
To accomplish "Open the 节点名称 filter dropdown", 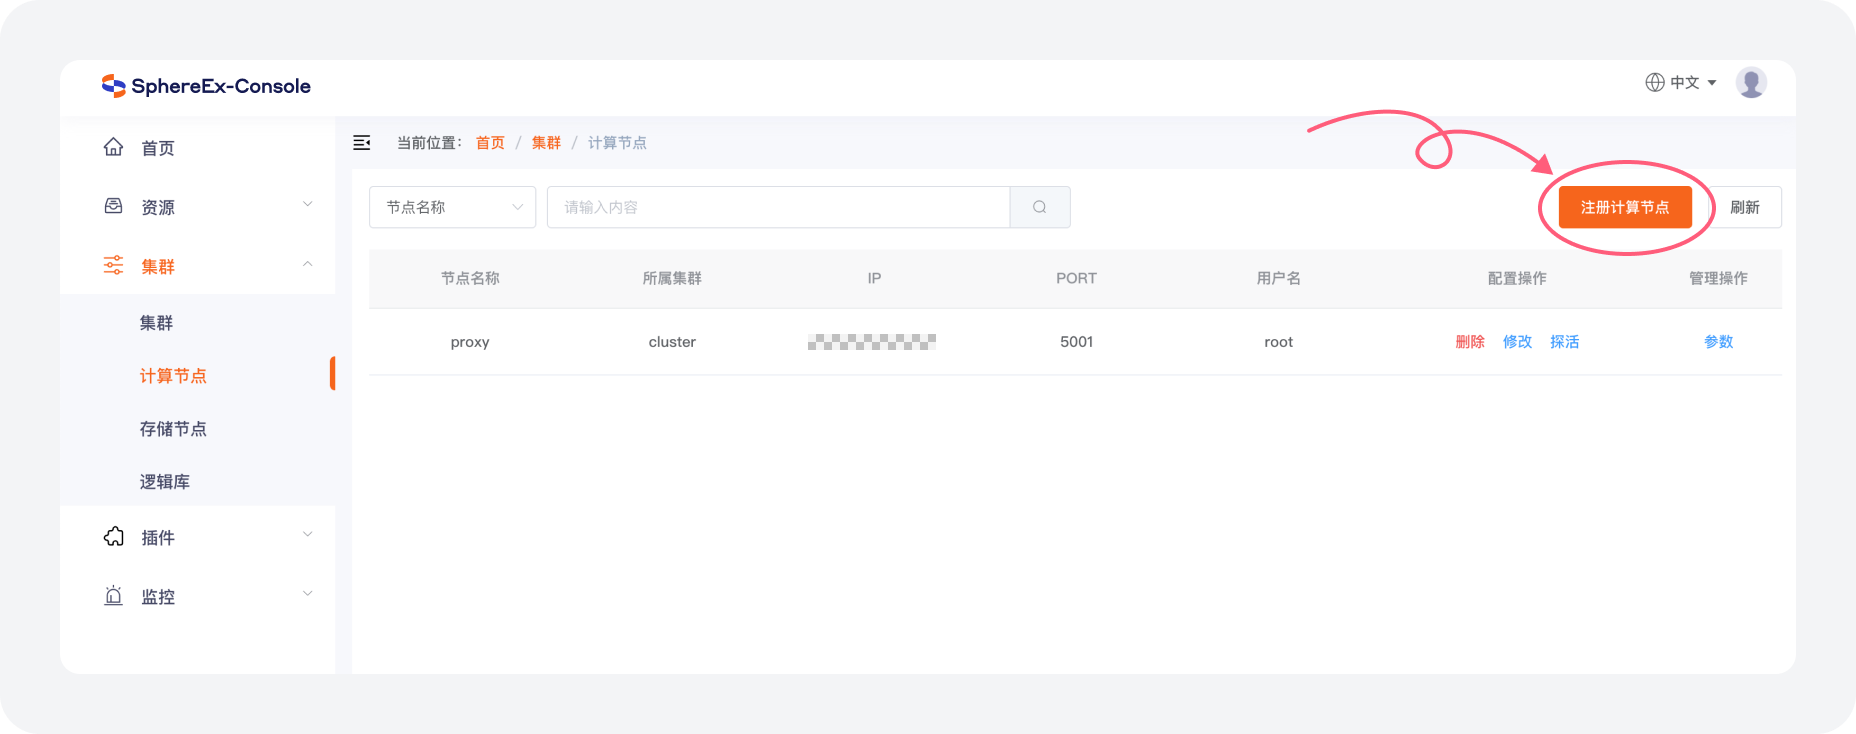I will (453, 207).
